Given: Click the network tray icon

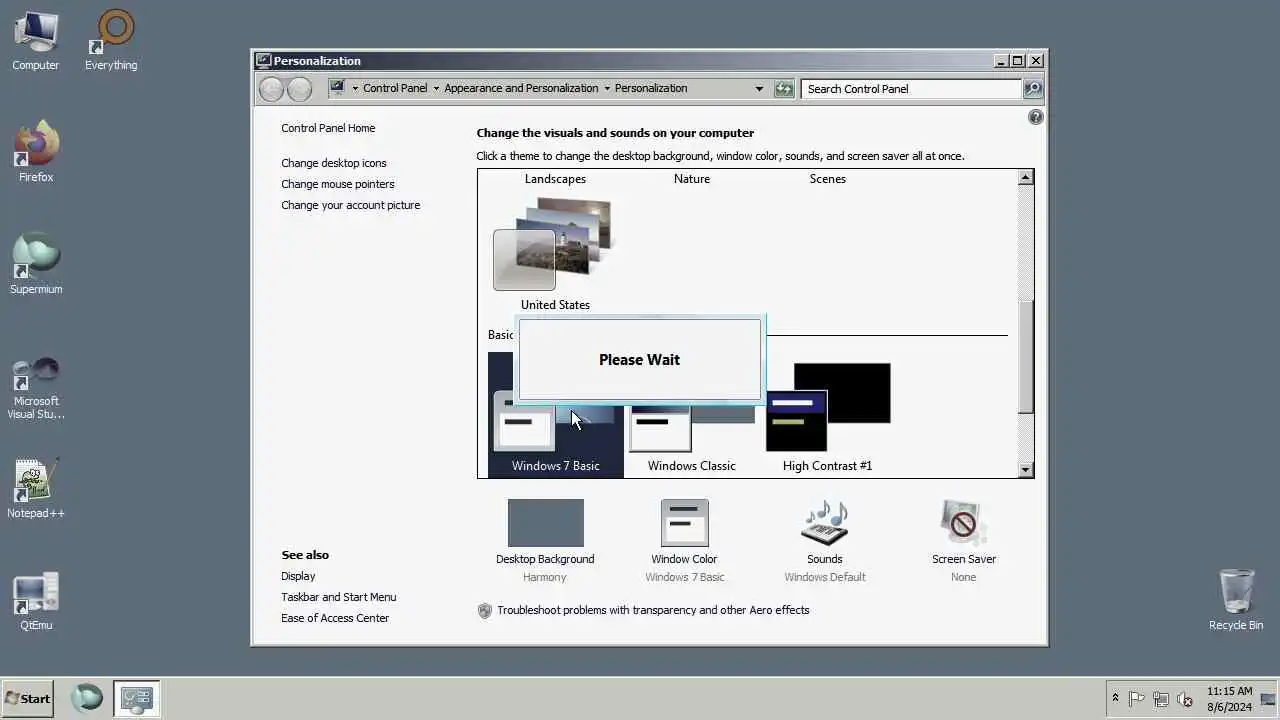Looking at the screenshot, I should [1161, 699].
